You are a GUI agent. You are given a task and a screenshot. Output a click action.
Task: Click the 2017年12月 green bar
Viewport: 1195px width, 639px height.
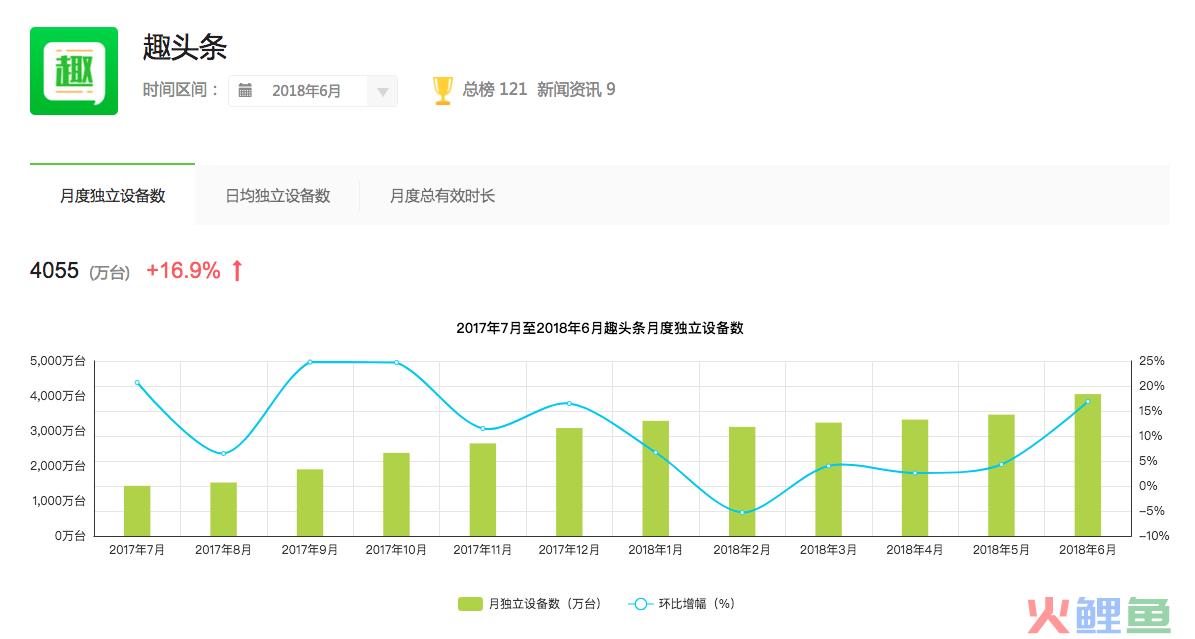(x=569, y=482)
